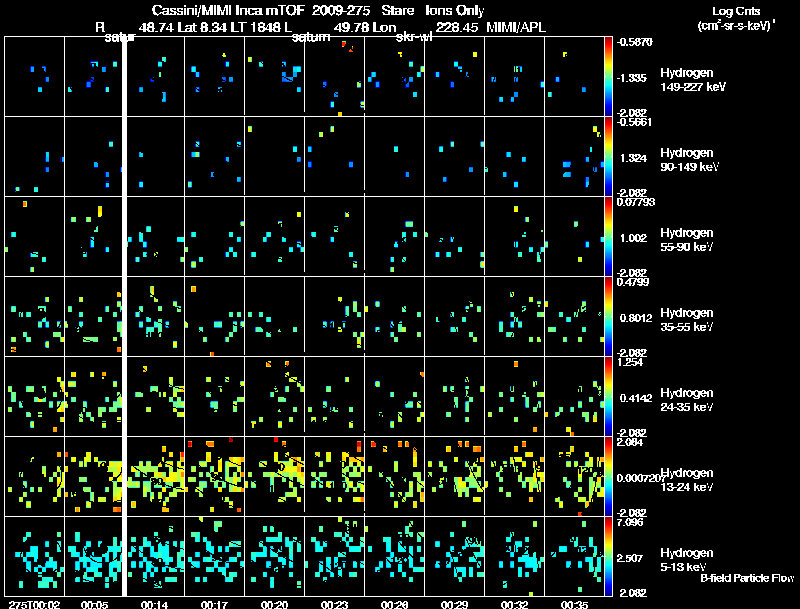Click the '00:14' time label
Image resolution: width=800 pixels, height=609 pixels.
pos(155,604)
